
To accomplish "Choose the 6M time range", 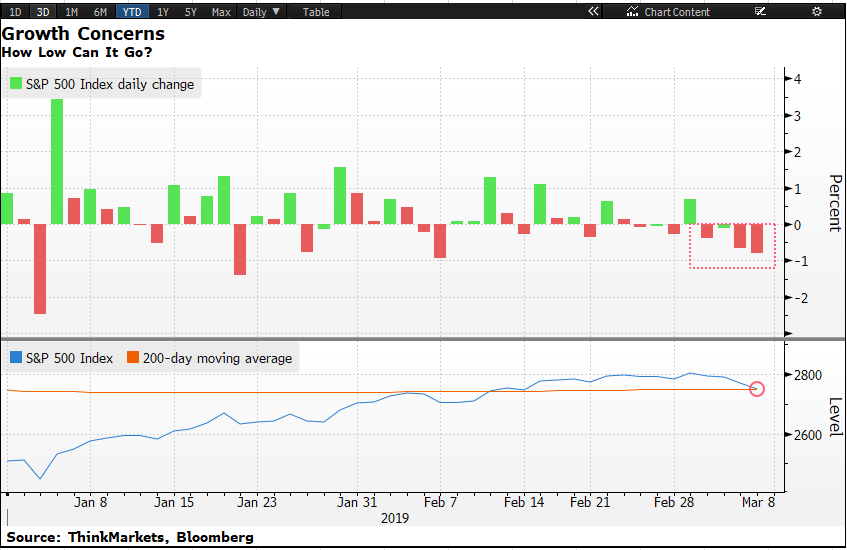I will (x=100, y=12).
